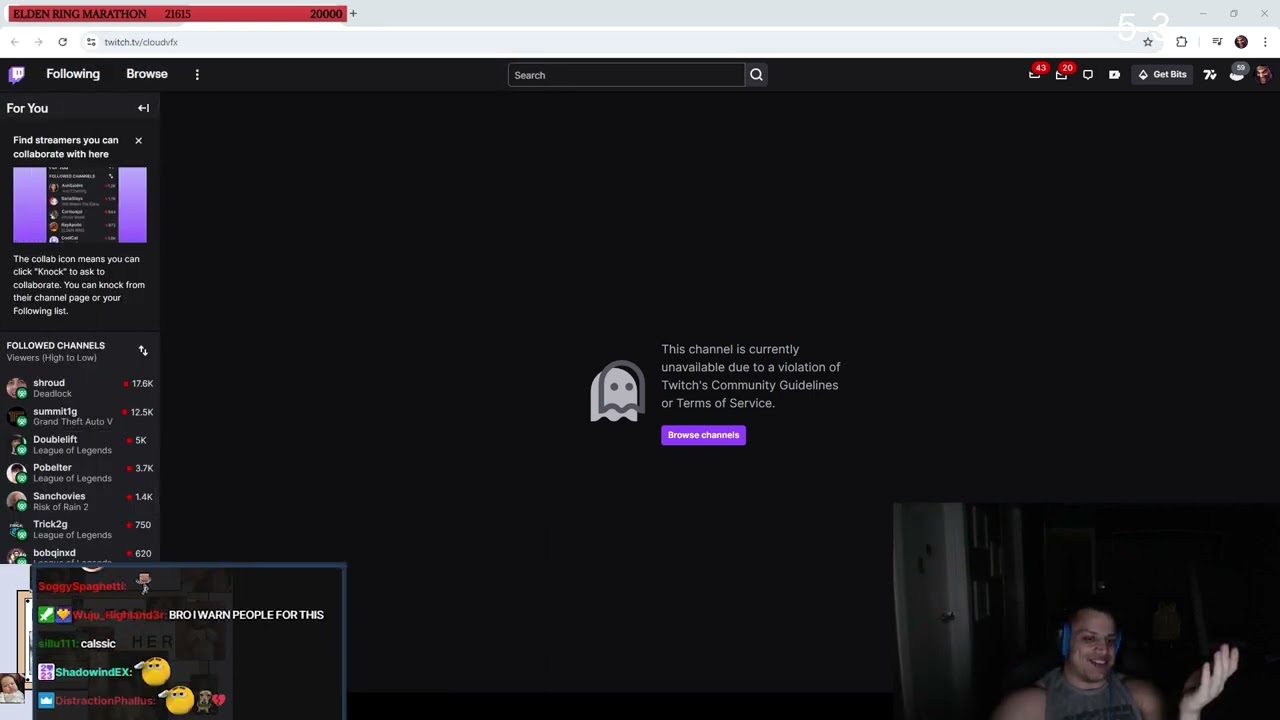
Task: Select the ELDEN RING MARATHON browser tab
Action: [177, 14]
